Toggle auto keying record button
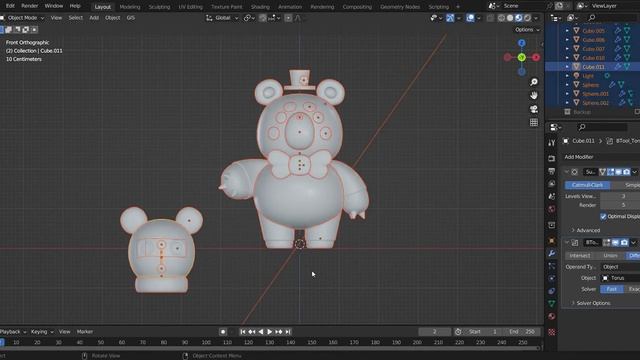 [223, 332]
